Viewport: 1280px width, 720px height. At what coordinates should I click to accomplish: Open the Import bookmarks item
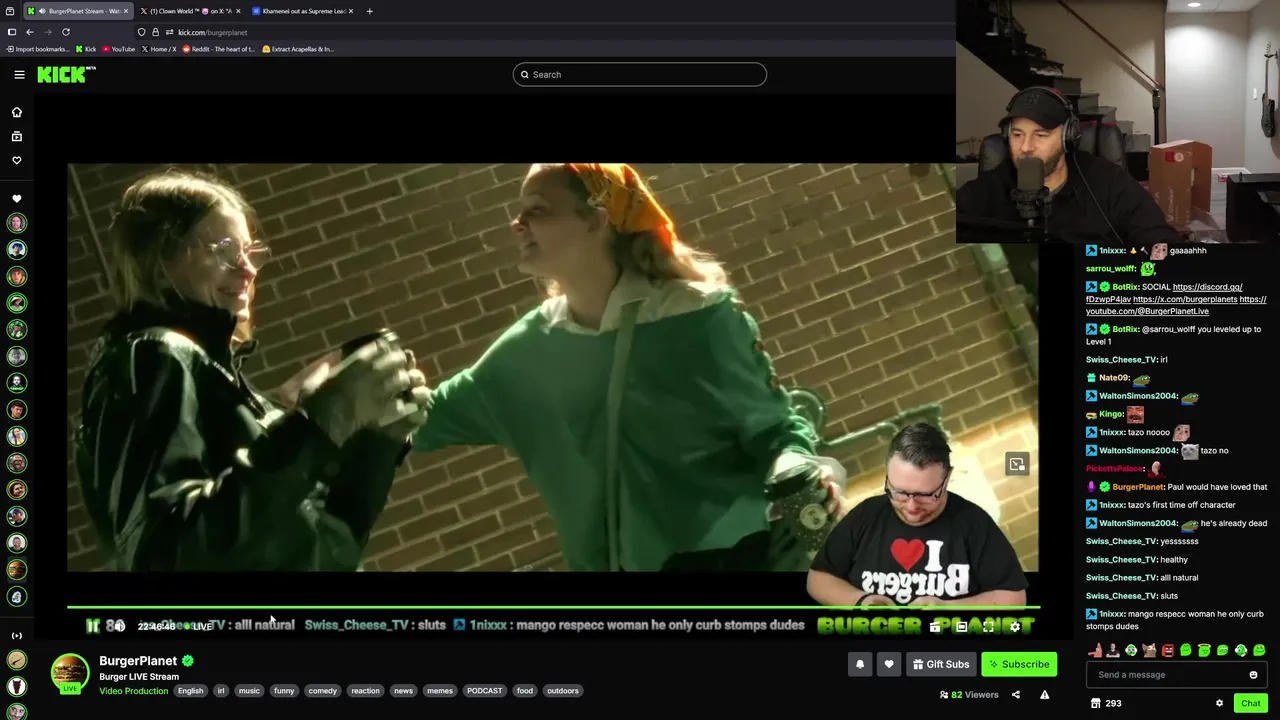pos(38,49)
